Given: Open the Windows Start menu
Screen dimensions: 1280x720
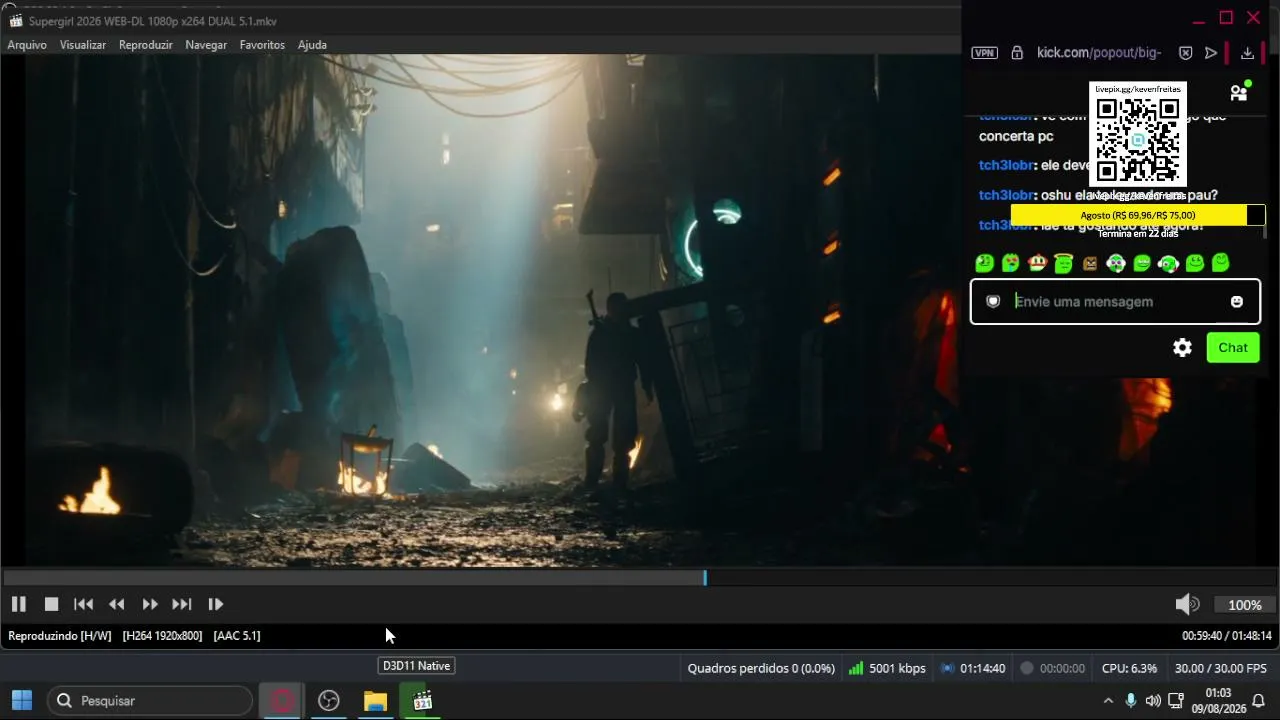Looking at the screenshot, I should (x=22, y=700).
